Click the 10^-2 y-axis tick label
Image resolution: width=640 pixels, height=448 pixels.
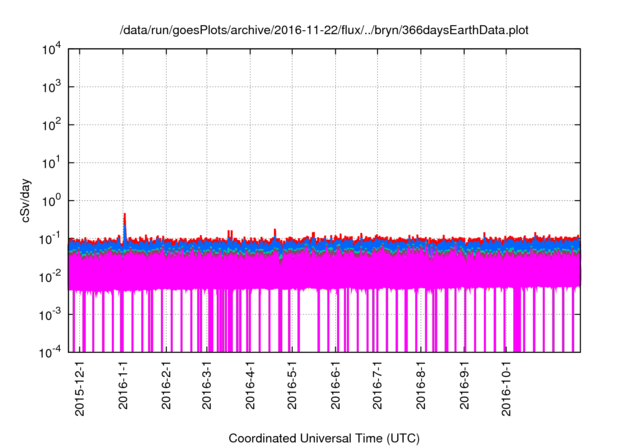[x=50, y=276]
